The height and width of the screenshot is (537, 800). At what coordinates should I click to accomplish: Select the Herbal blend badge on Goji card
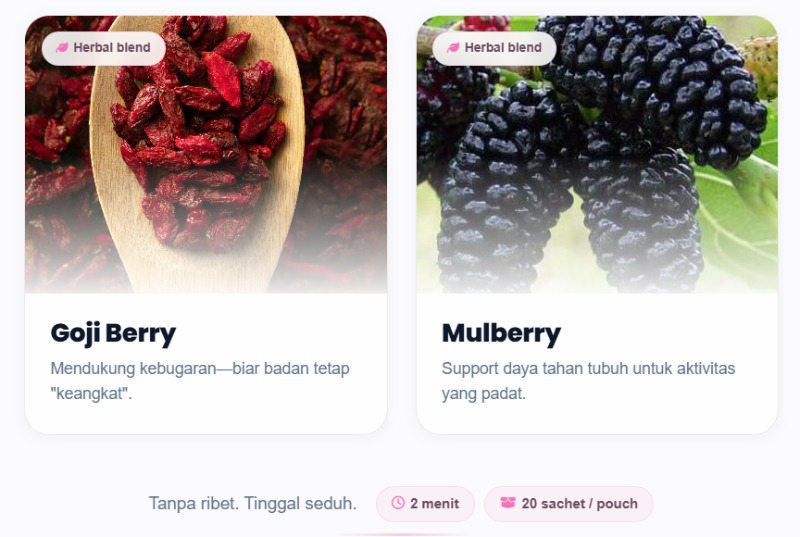pyautogui.click(x=104, y=48)
